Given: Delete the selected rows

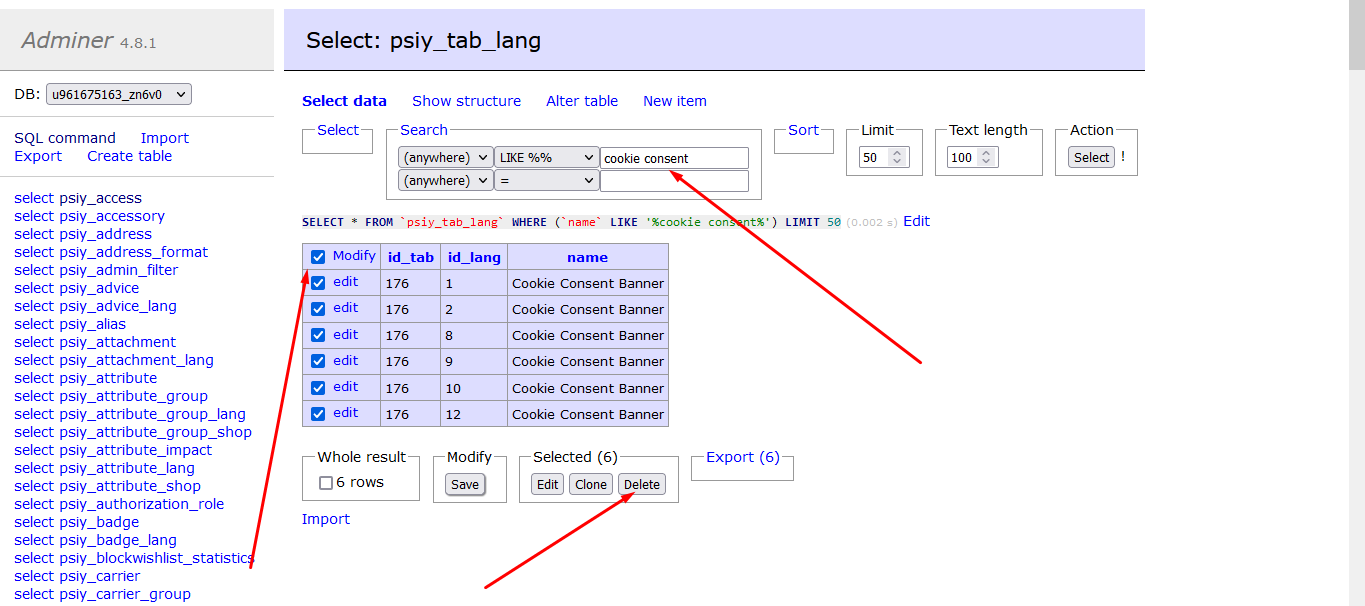Looking at the screenshot, I should point(642,485).
